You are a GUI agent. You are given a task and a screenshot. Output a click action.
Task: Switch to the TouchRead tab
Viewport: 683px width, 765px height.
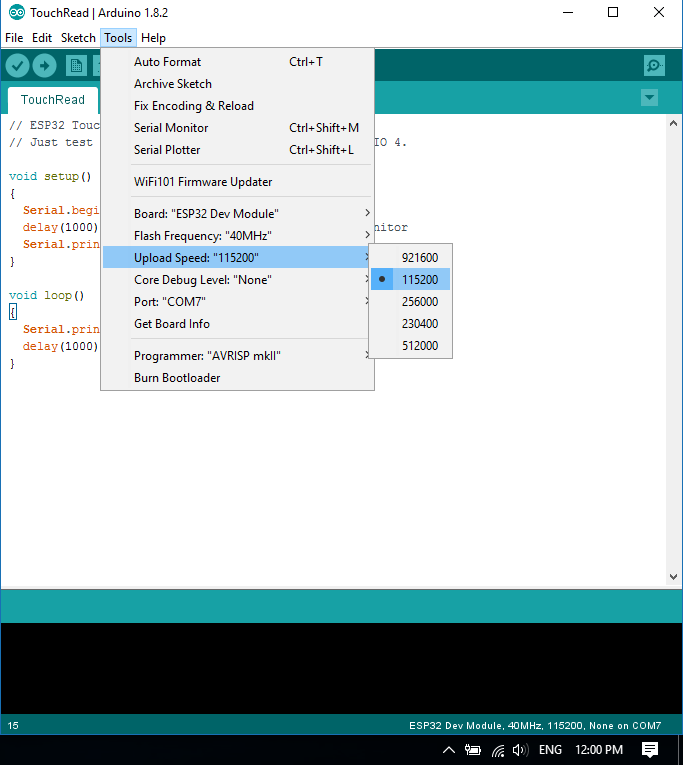pyautogui.click(x=53, y=100)
